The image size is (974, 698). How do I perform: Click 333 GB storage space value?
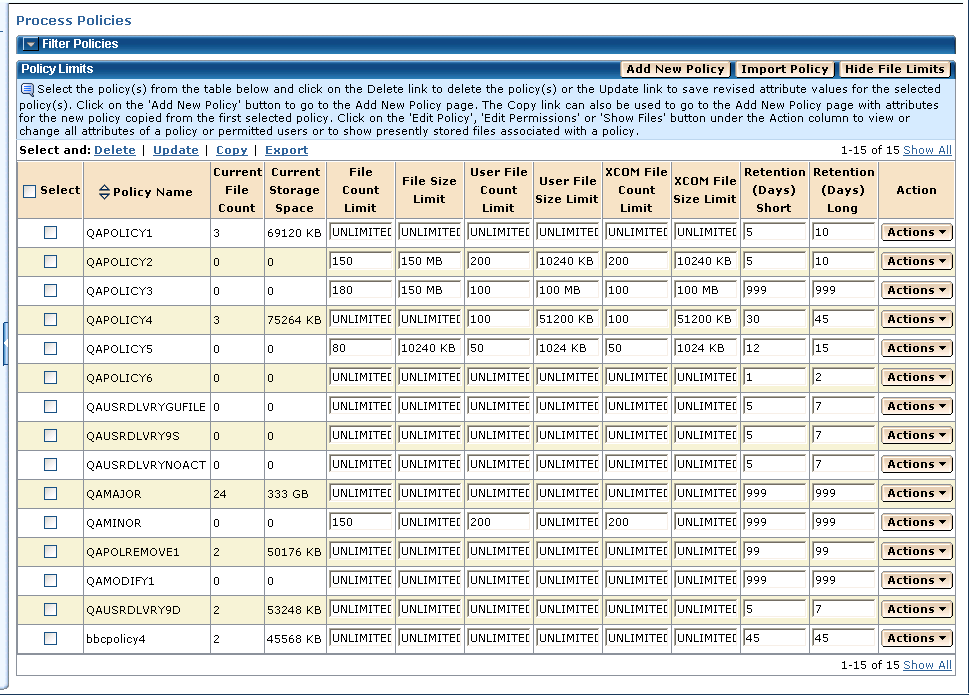(288, 494)
